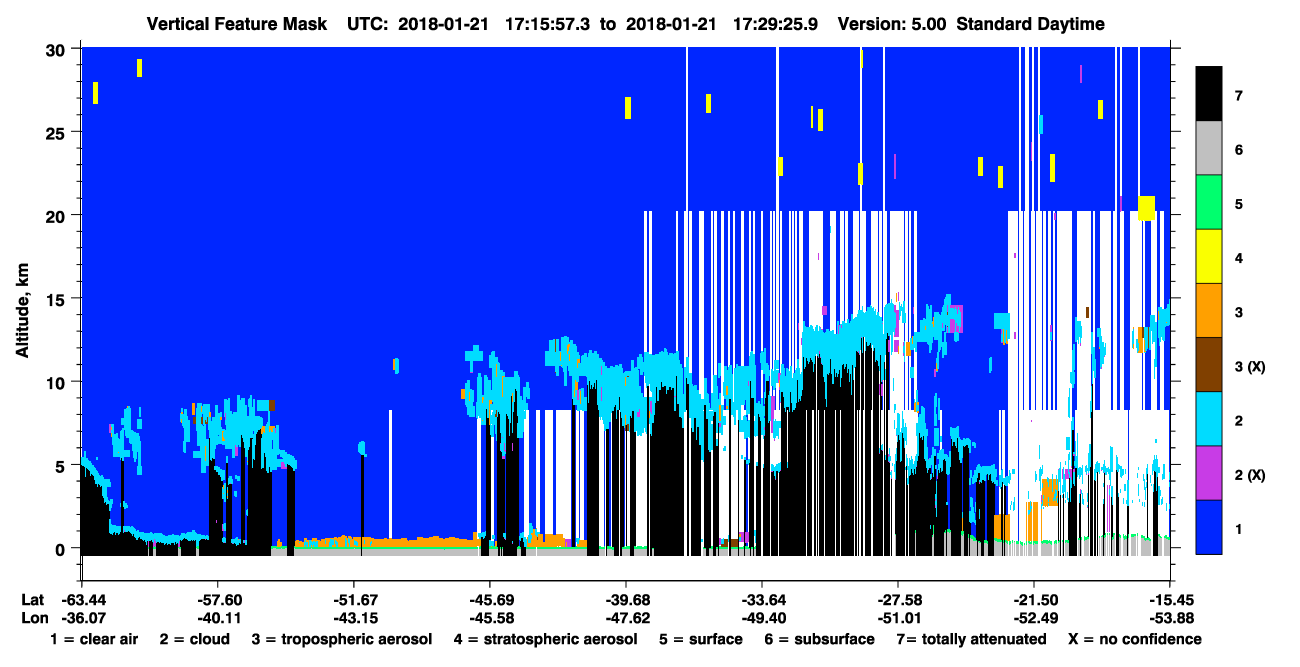The image size is (1300, 667).
Task: Select latitude value '-15.45'
Action: pos(1170,599)
